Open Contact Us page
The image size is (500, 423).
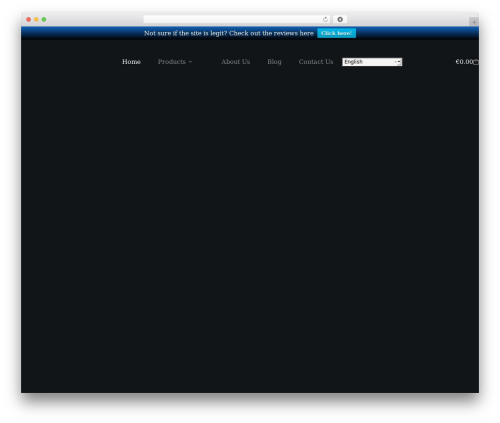point(316,62)
